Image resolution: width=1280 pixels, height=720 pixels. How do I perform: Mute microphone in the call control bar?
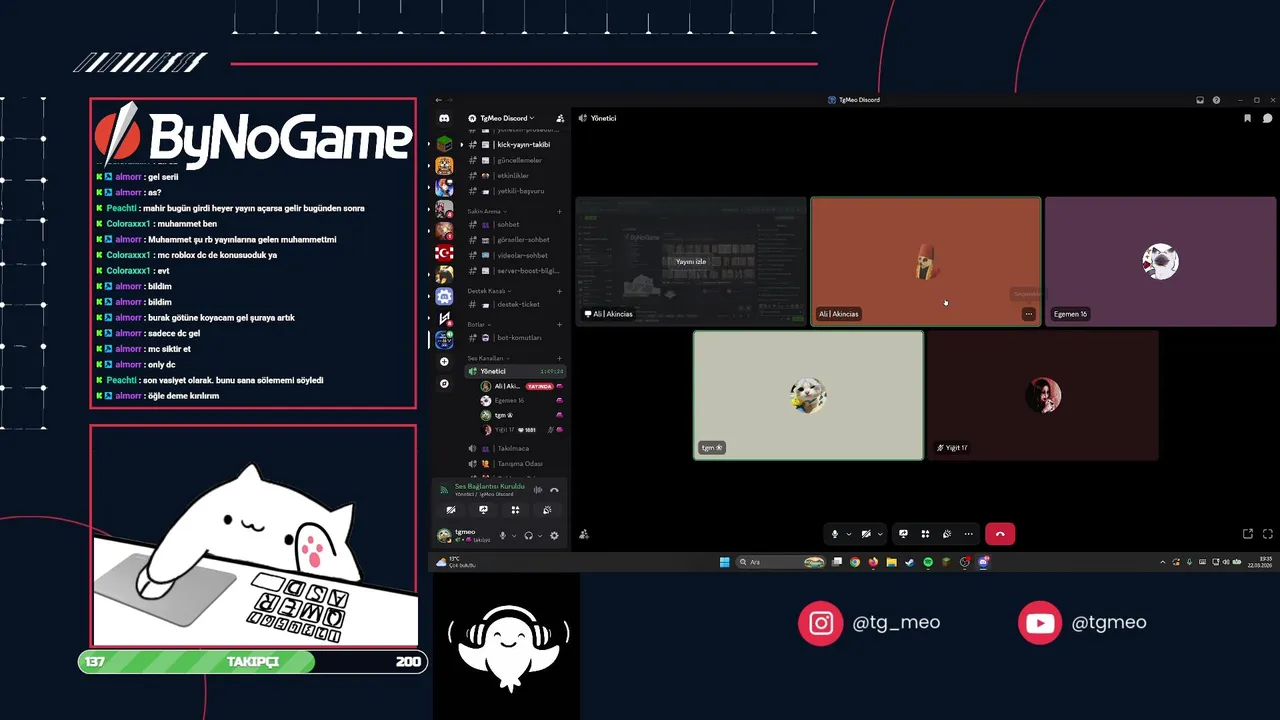pyautogui.click(x=834, y=534)
